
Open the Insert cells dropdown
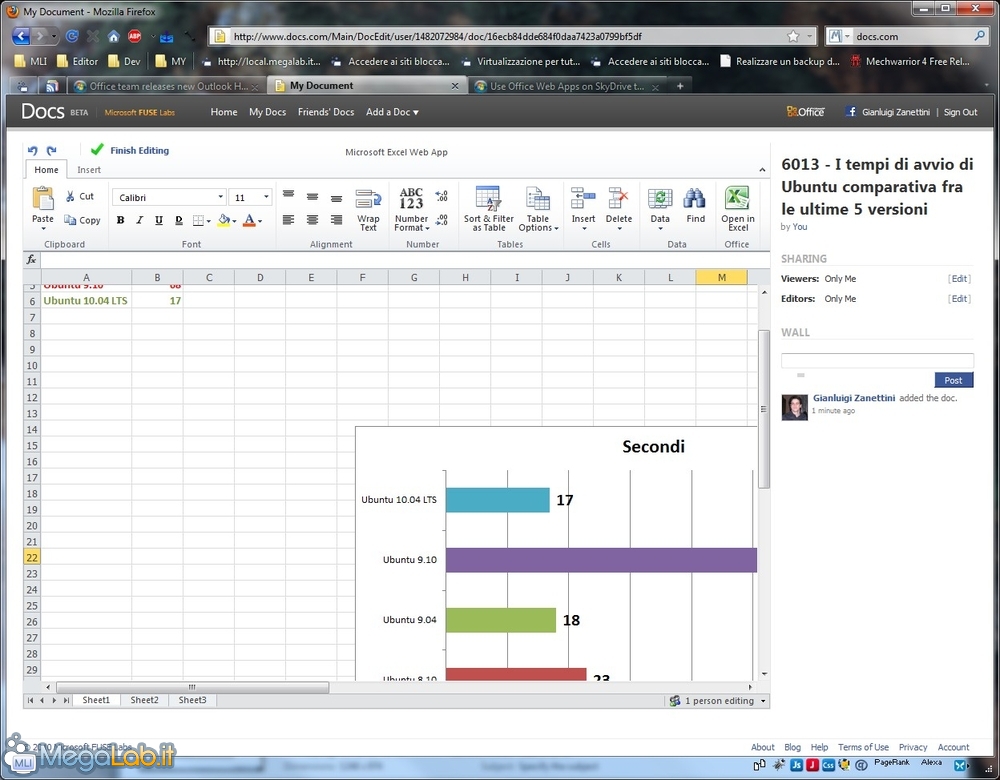coord(583,209)
